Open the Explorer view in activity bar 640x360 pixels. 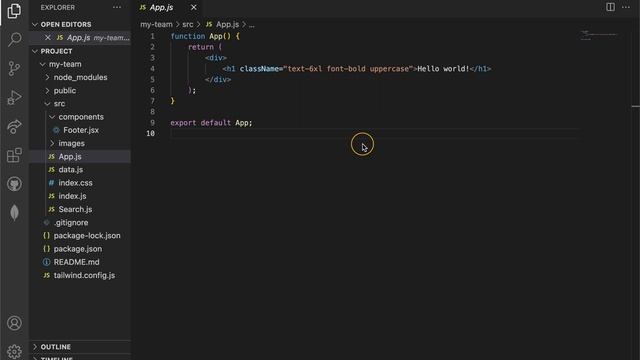click(x=14, y=11)
